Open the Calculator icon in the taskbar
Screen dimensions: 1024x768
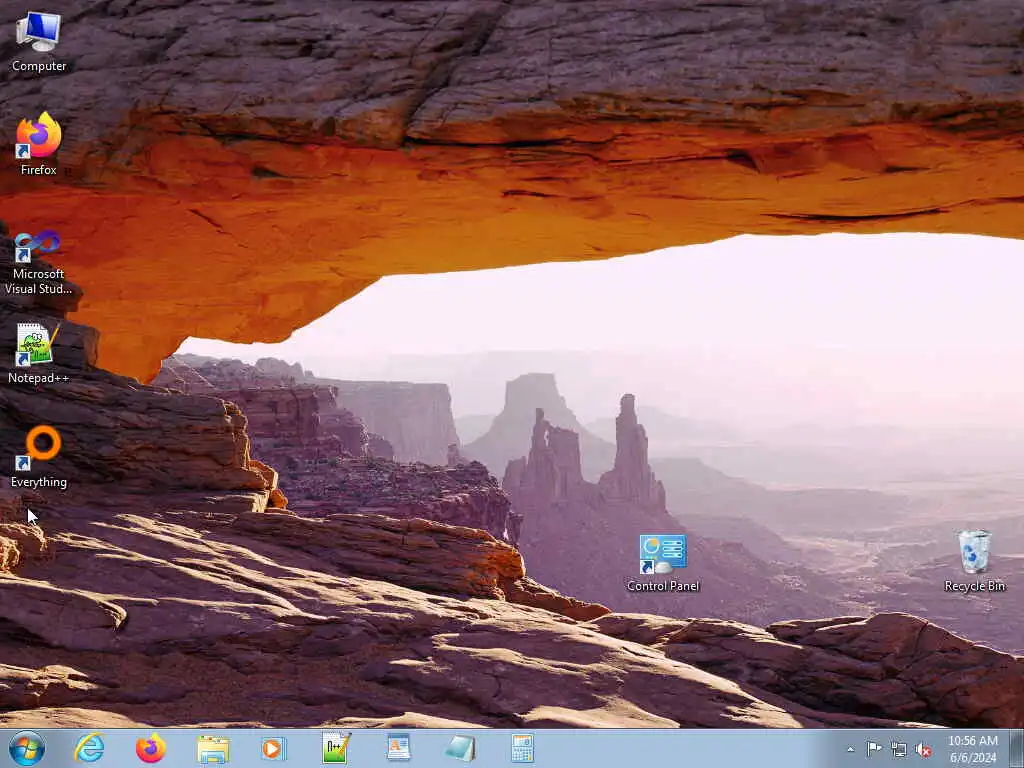522,748
